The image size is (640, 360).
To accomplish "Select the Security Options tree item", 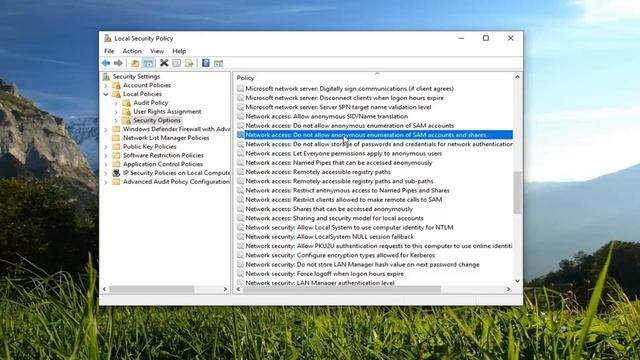I will (157, 120).
